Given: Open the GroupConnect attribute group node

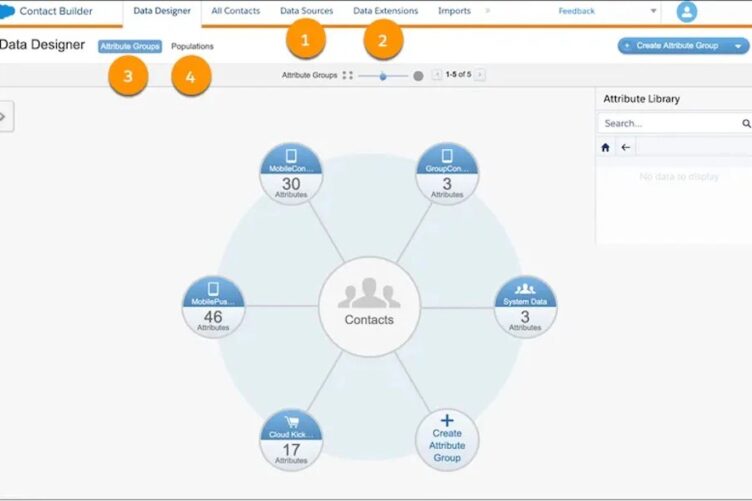Looking at the screenshot, I should coord(446,174).
